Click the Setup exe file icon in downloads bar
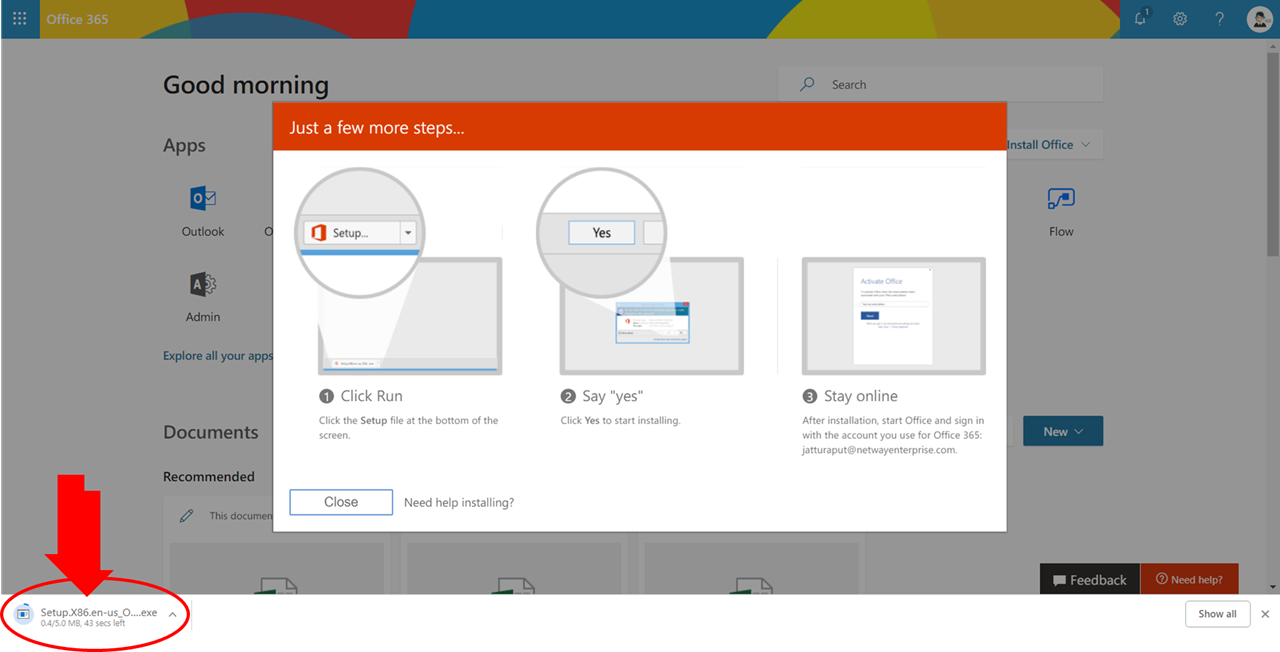Viewport: 1280px width, 652px height. click(24, 614)
